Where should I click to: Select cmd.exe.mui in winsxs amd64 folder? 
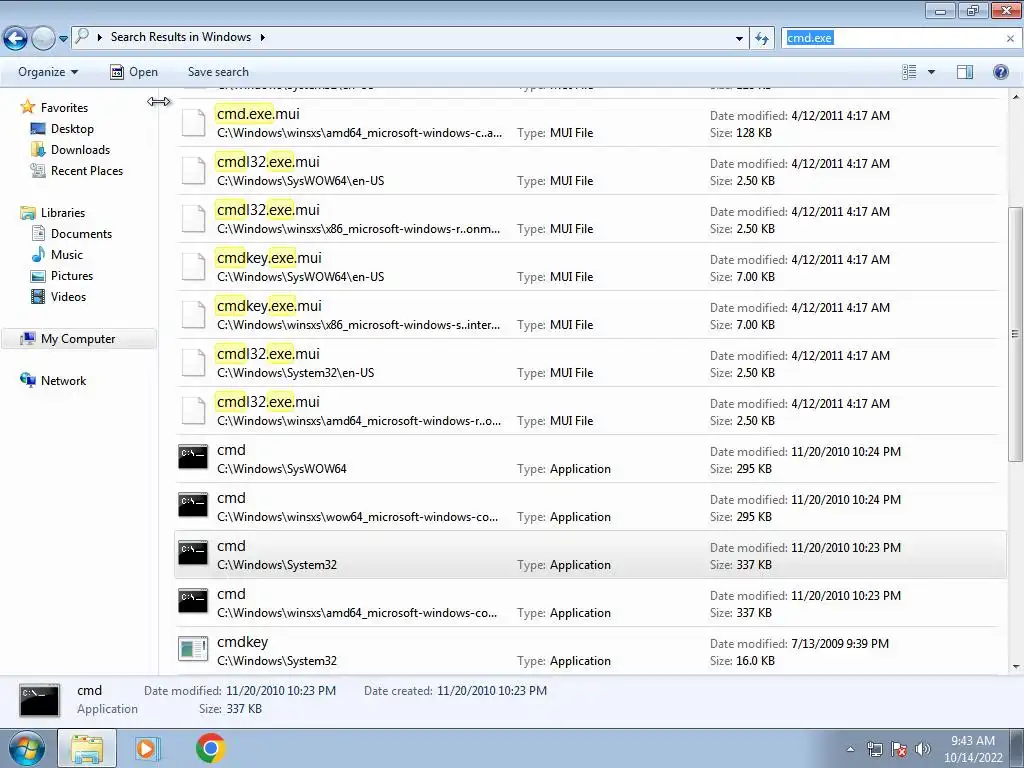(x=588, y=123)
